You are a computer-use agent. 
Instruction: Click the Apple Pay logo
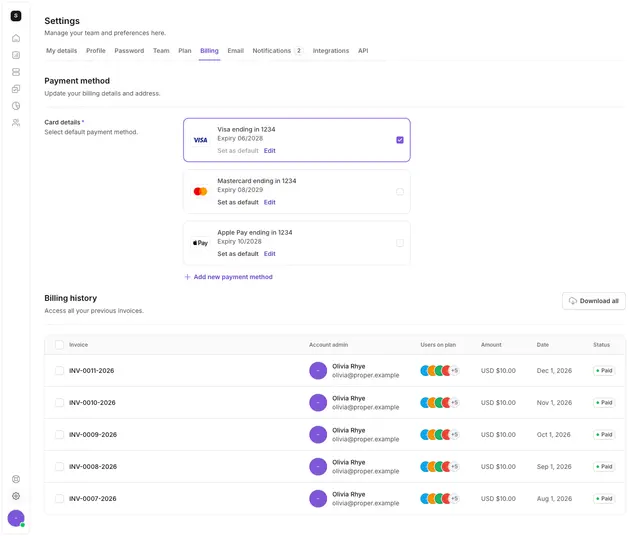(200, 243)
